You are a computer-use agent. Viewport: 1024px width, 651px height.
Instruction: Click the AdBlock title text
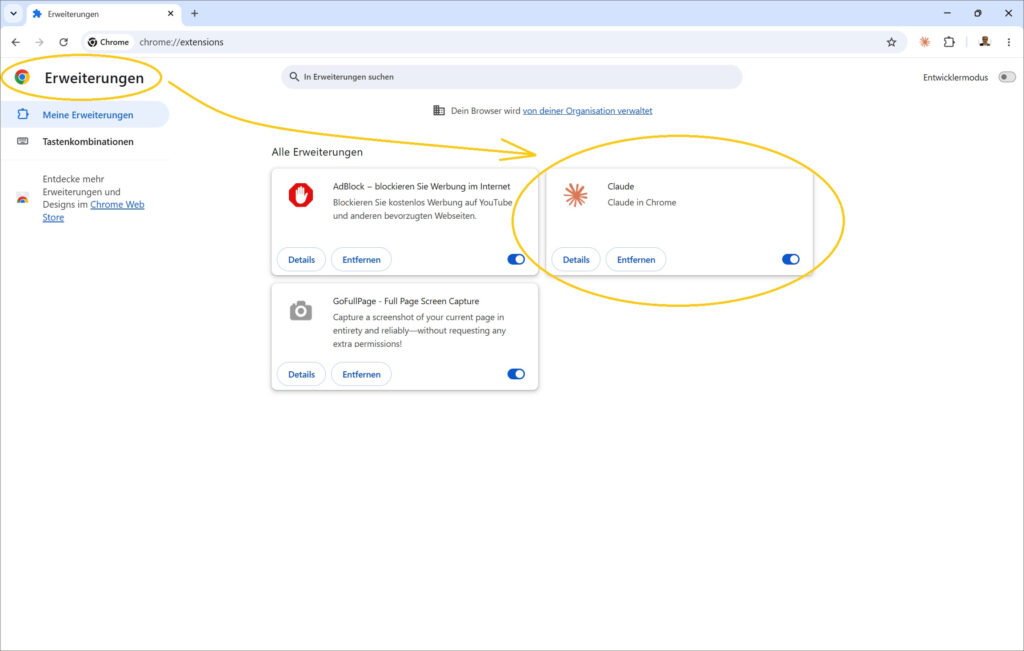[x=421, y=186]
